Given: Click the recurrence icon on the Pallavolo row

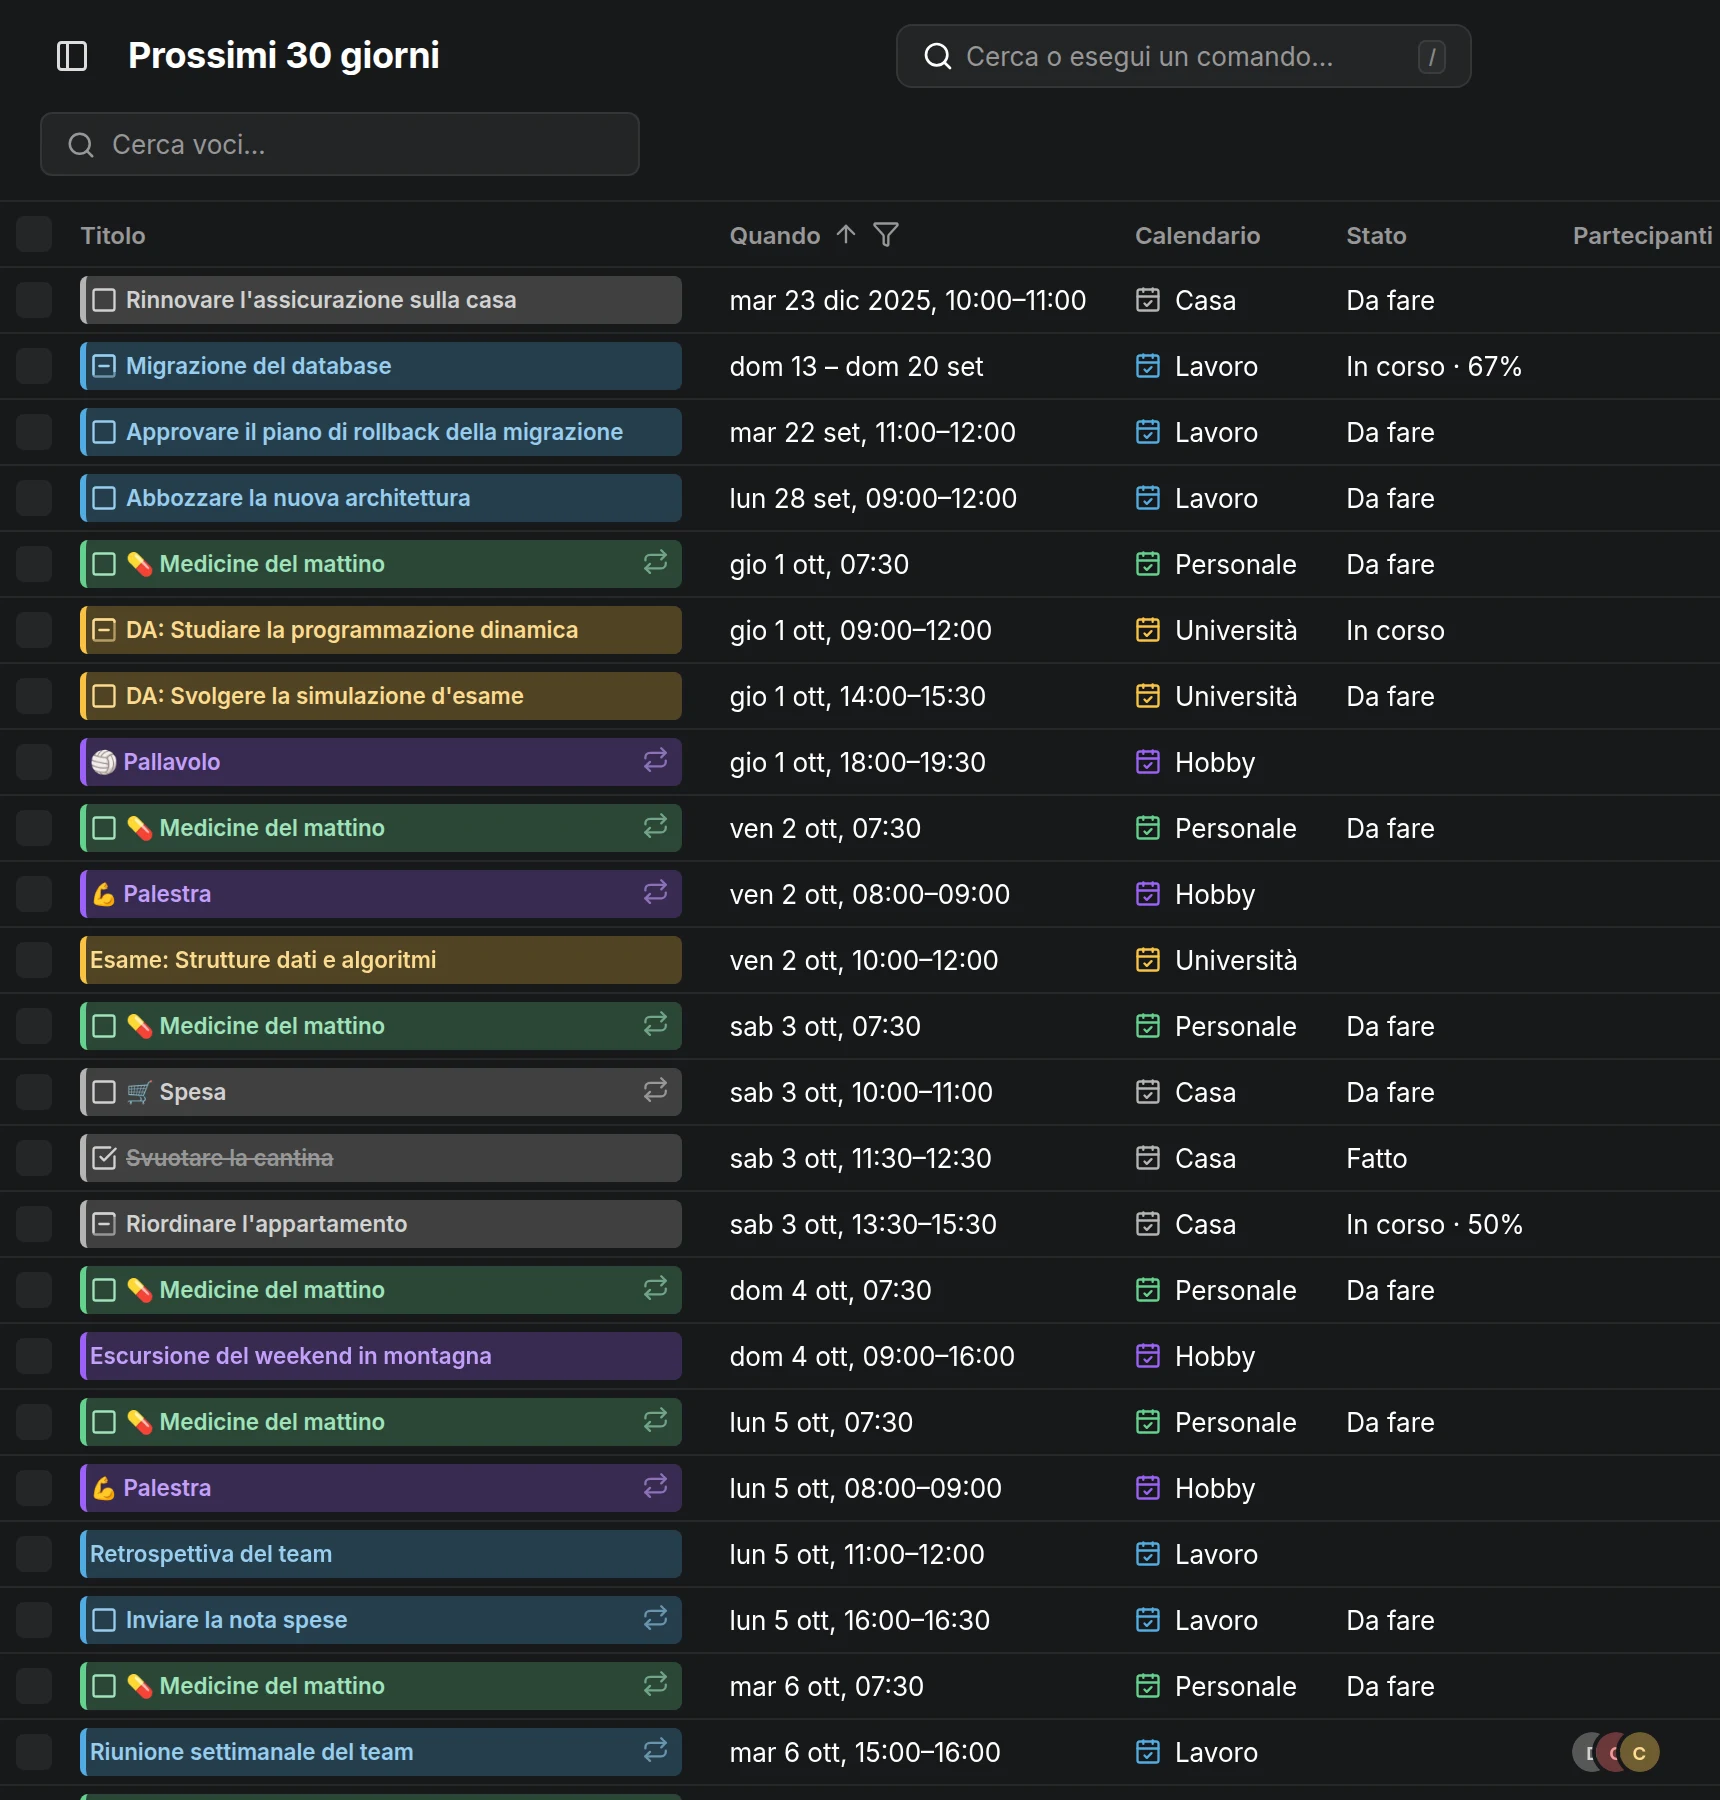Looking at the screenshot, I should coord(655,761).
